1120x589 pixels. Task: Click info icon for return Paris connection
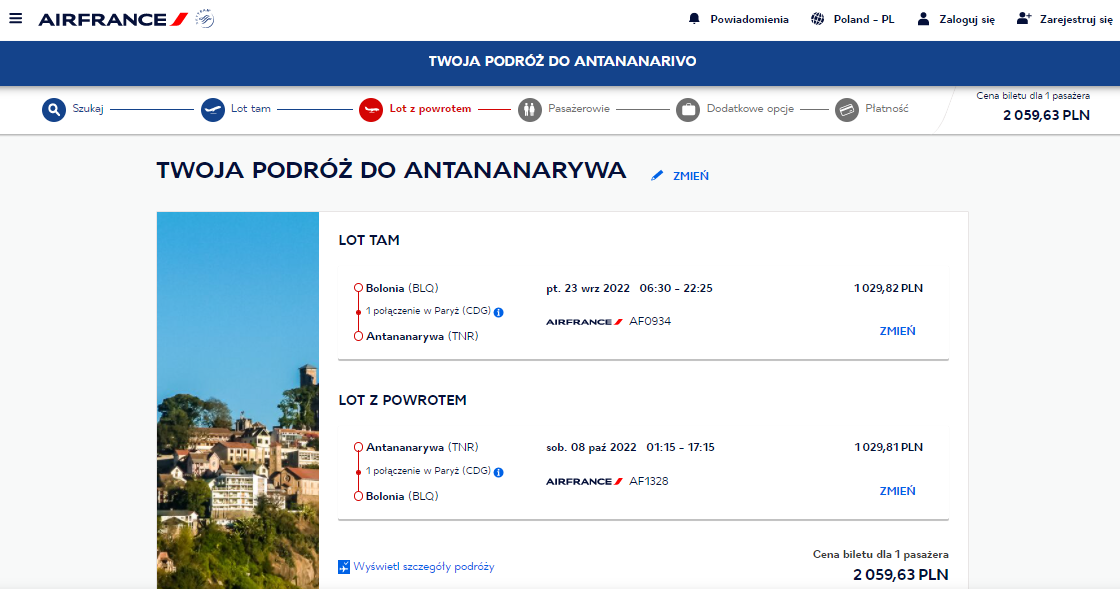(499, 472)
